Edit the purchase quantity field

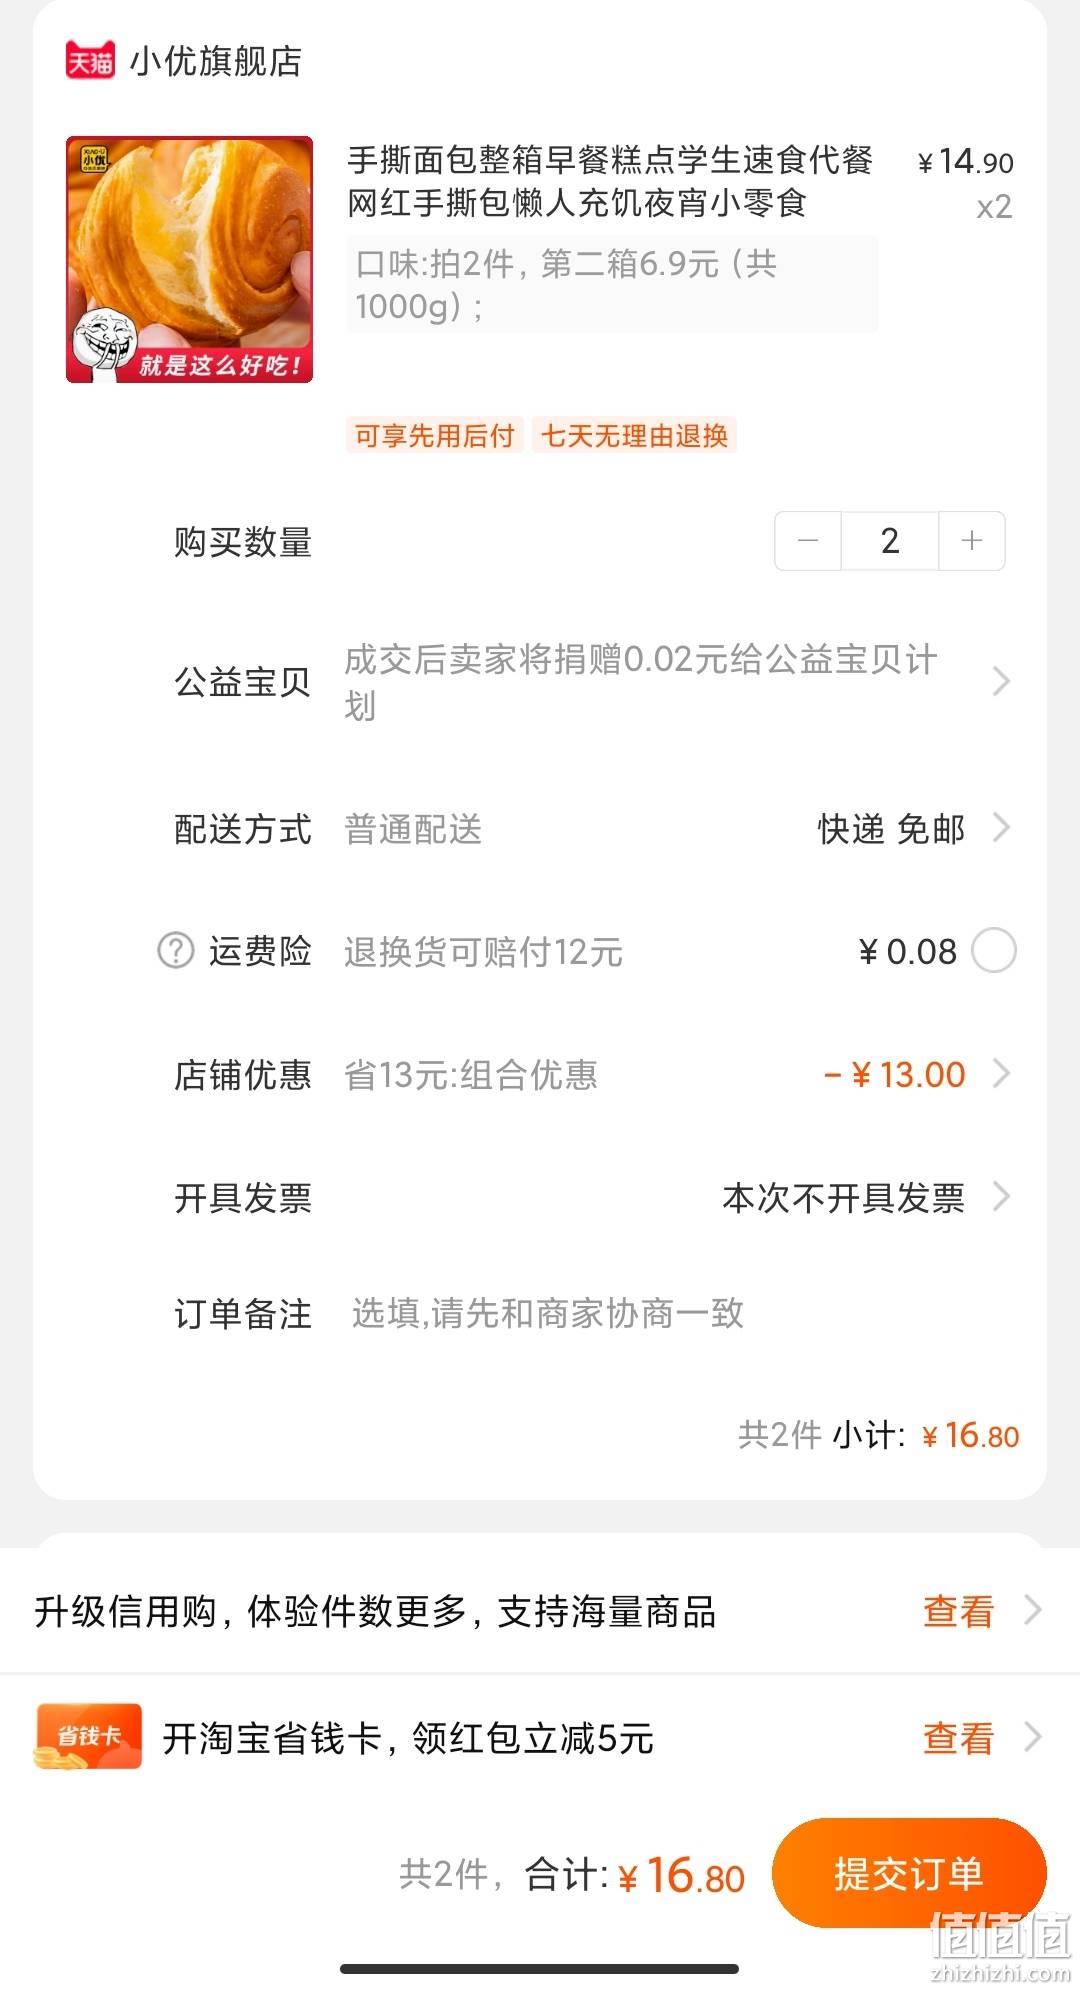(x=890, y=541)
